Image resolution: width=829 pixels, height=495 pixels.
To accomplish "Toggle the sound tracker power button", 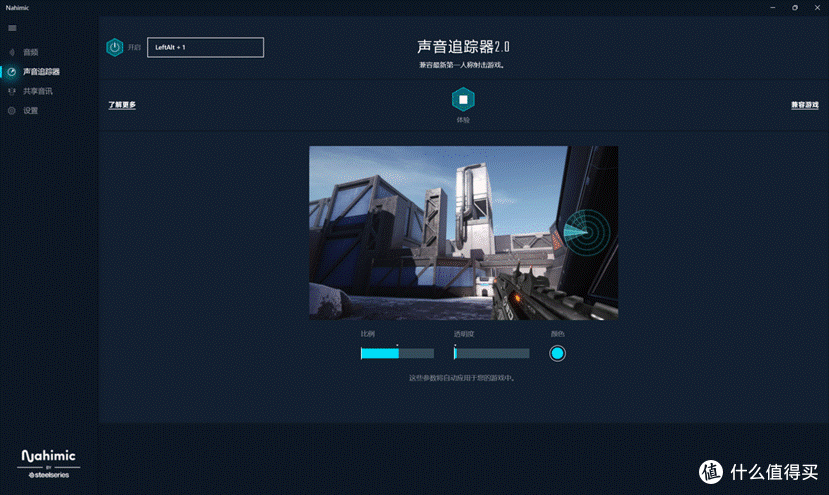I will click(x=115, y=48).
